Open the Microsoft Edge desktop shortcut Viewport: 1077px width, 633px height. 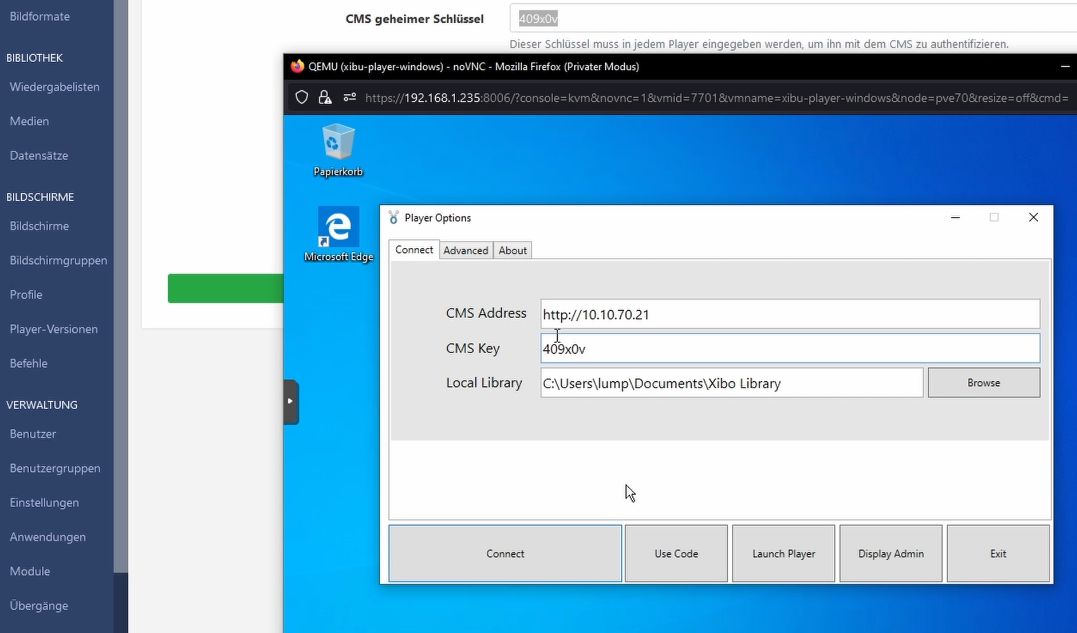(x=338, y=229)
